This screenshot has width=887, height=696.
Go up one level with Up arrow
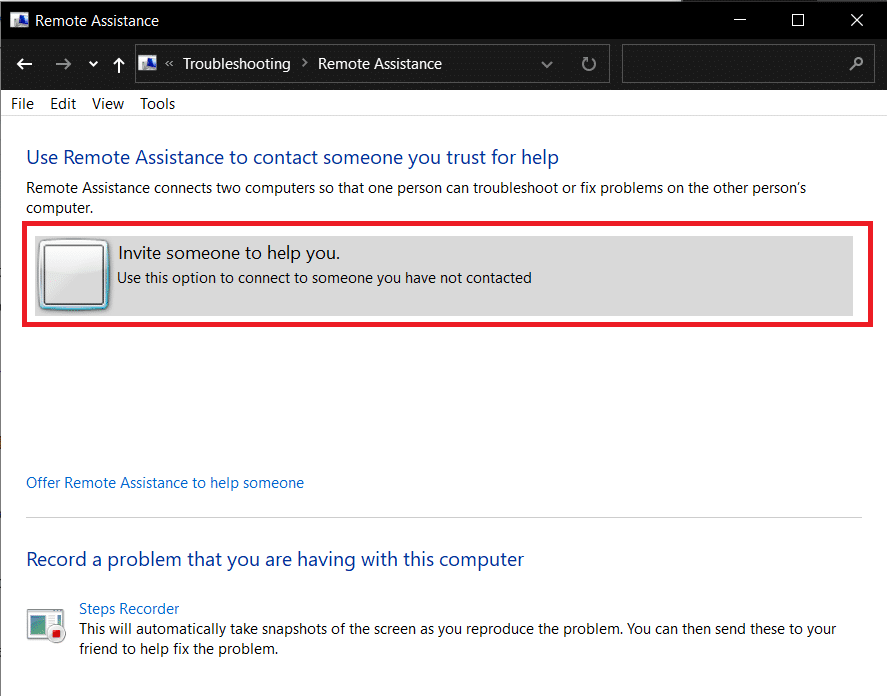(119, 64)
